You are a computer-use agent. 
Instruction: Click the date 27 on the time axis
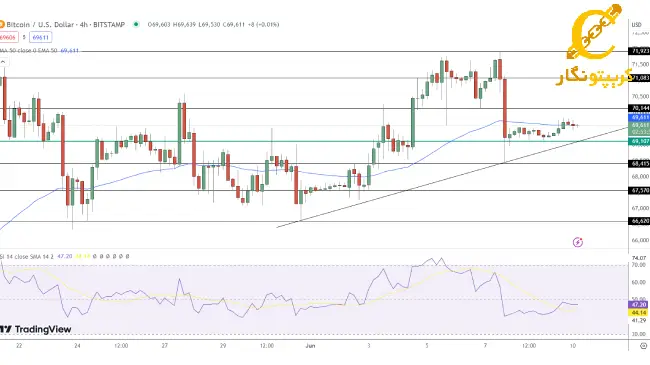coord(165,346)
